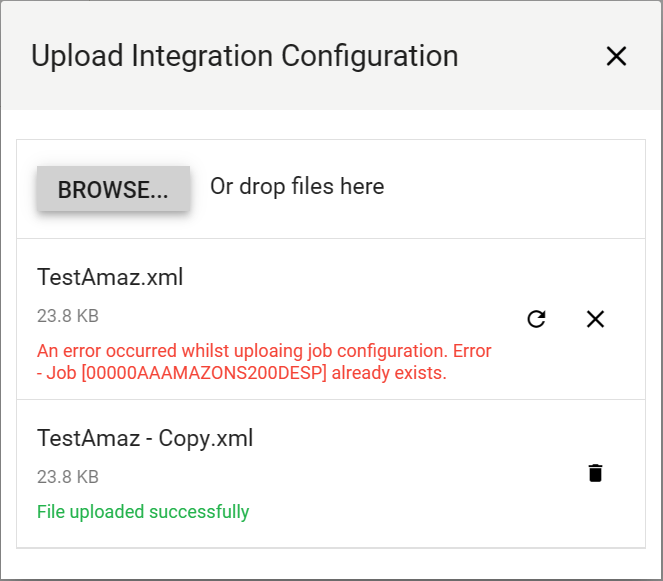Click the grey header bar beside the title

[x=530, y=56]
